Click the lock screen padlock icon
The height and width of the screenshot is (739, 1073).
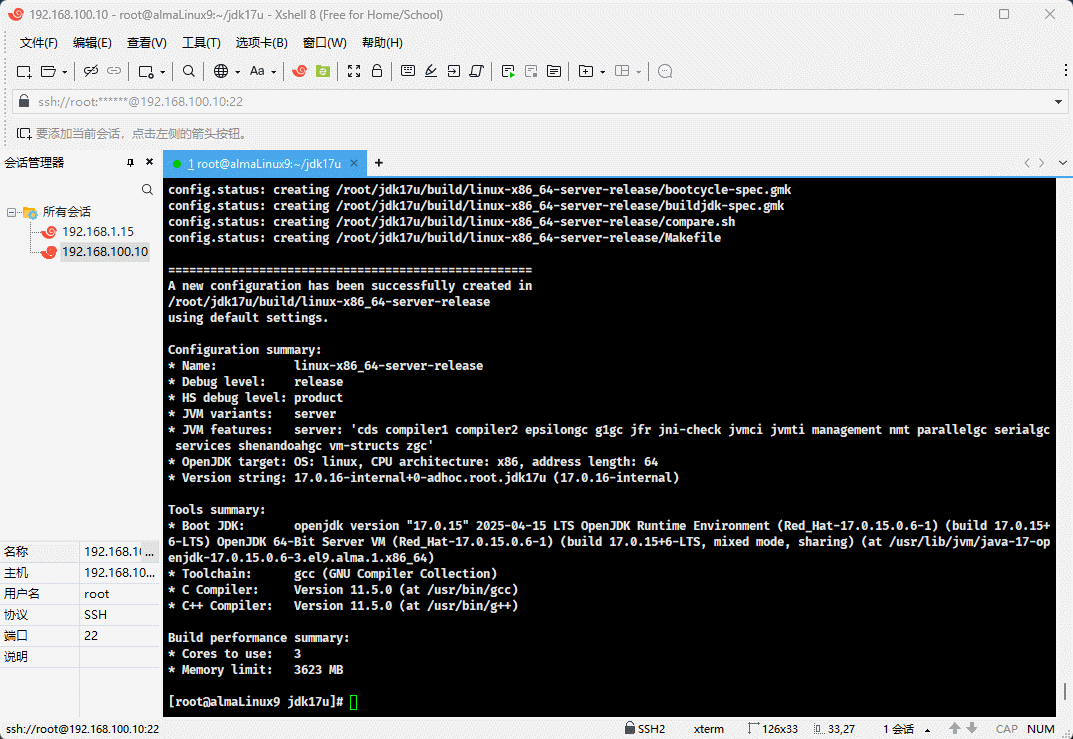pyautogui.click(x=377, y=71)
